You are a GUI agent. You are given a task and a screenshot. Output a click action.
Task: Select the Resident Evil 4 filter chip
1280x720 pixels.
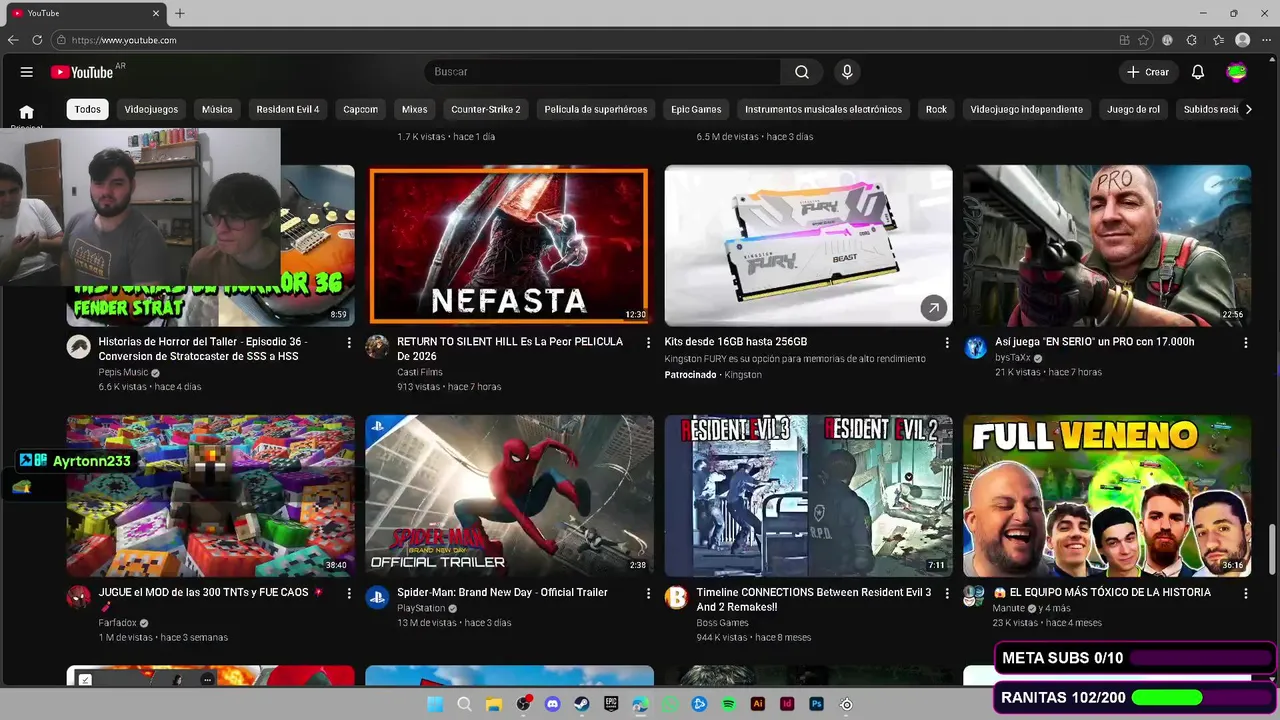[288, 109]
